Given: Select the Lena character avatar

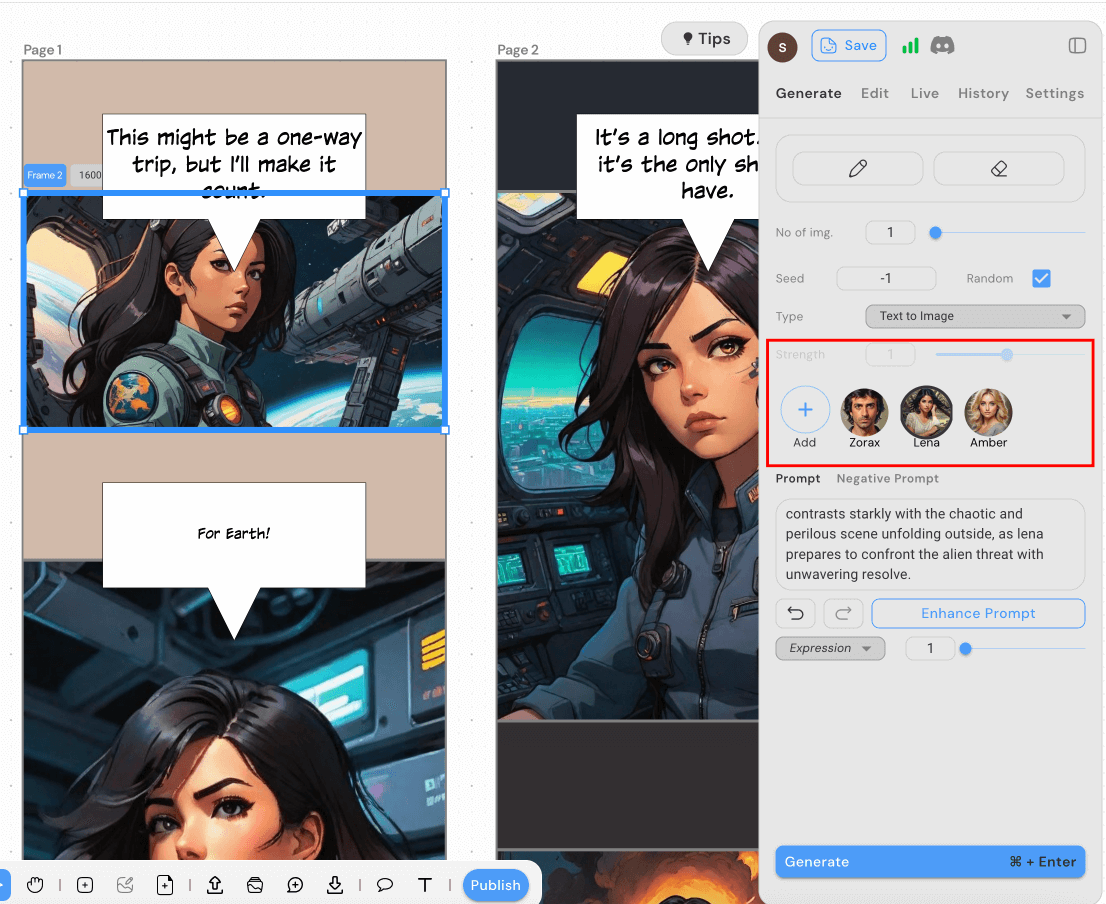Looking at the screenshot, I should (x=926, y=412).
